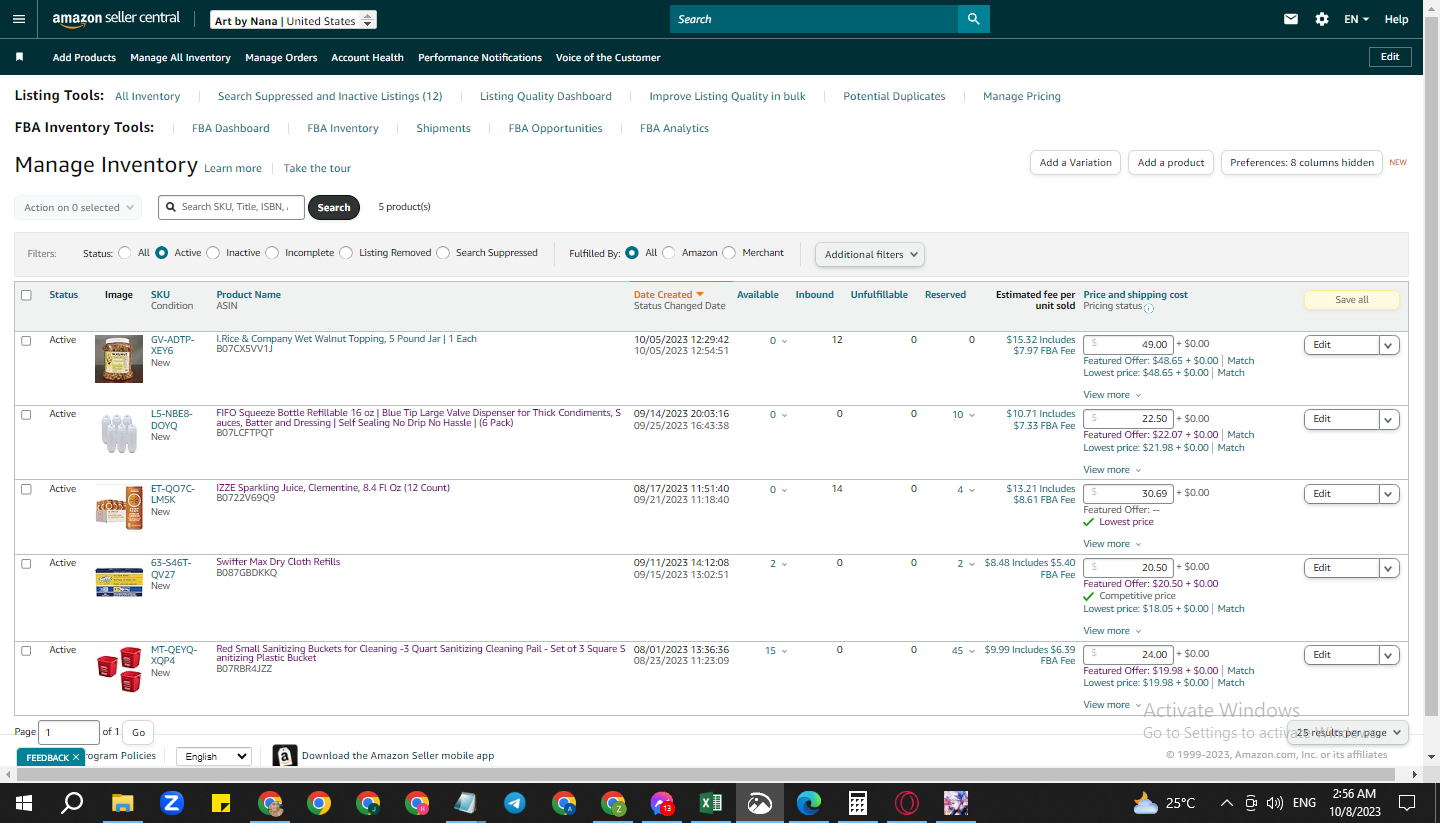Click the 'Save all' button
The width and height of the screenshot is (1440, 823).
[x=1351, y=300]
